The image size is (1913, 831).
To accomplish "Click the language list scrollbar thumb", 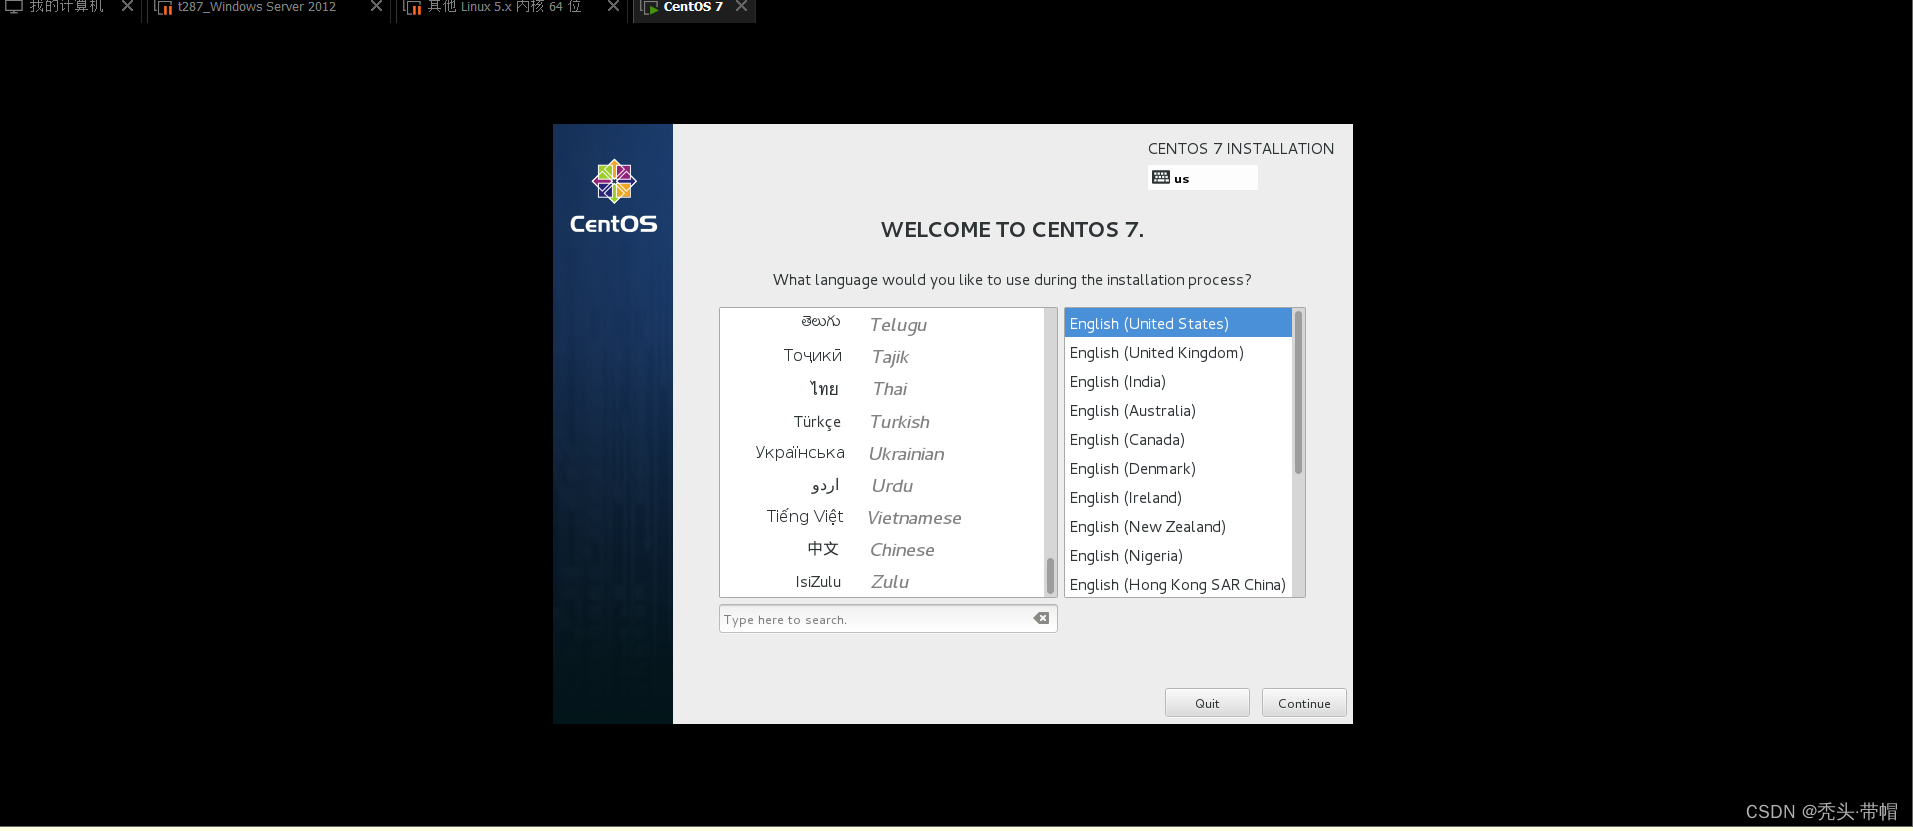I will [1050, 576].
